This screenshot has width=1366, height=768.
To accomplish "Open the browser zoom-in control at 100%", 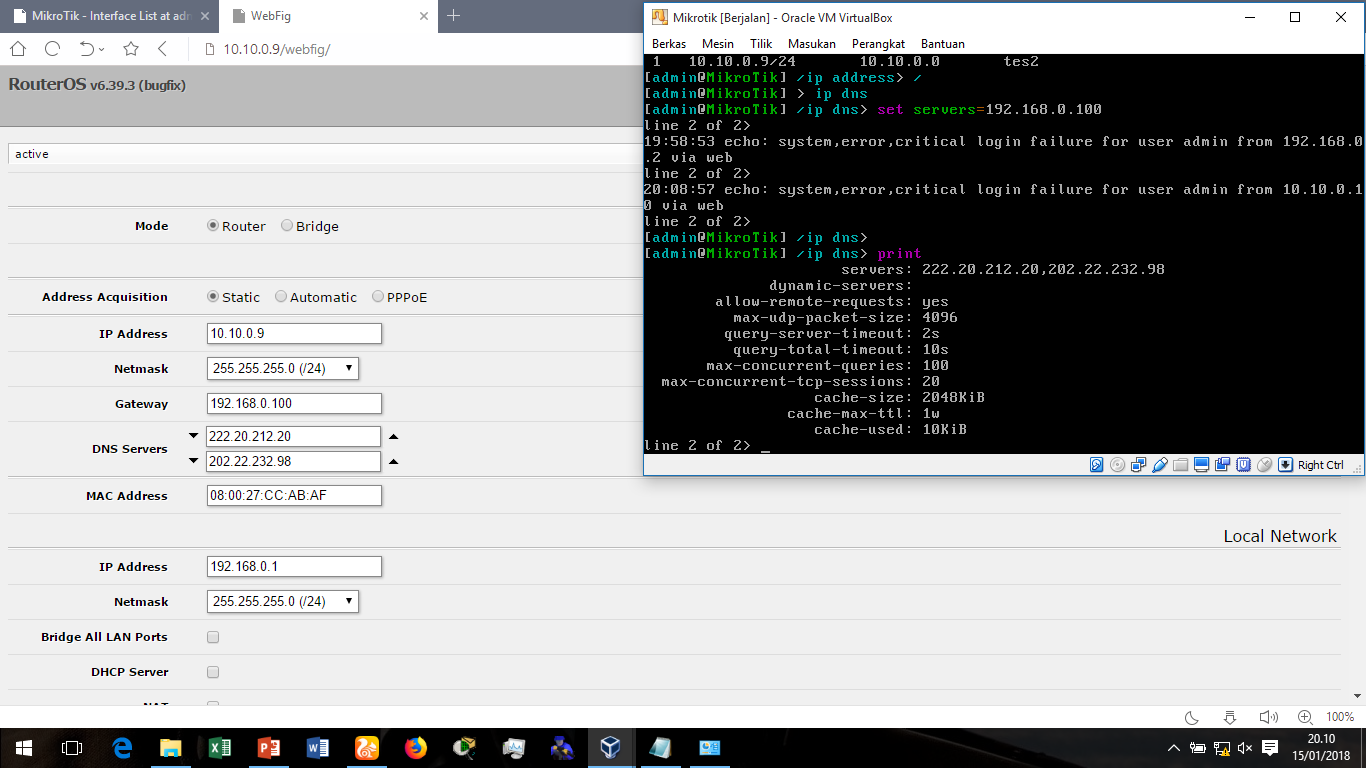I will pyautogui.click(x=1305, y=717).
